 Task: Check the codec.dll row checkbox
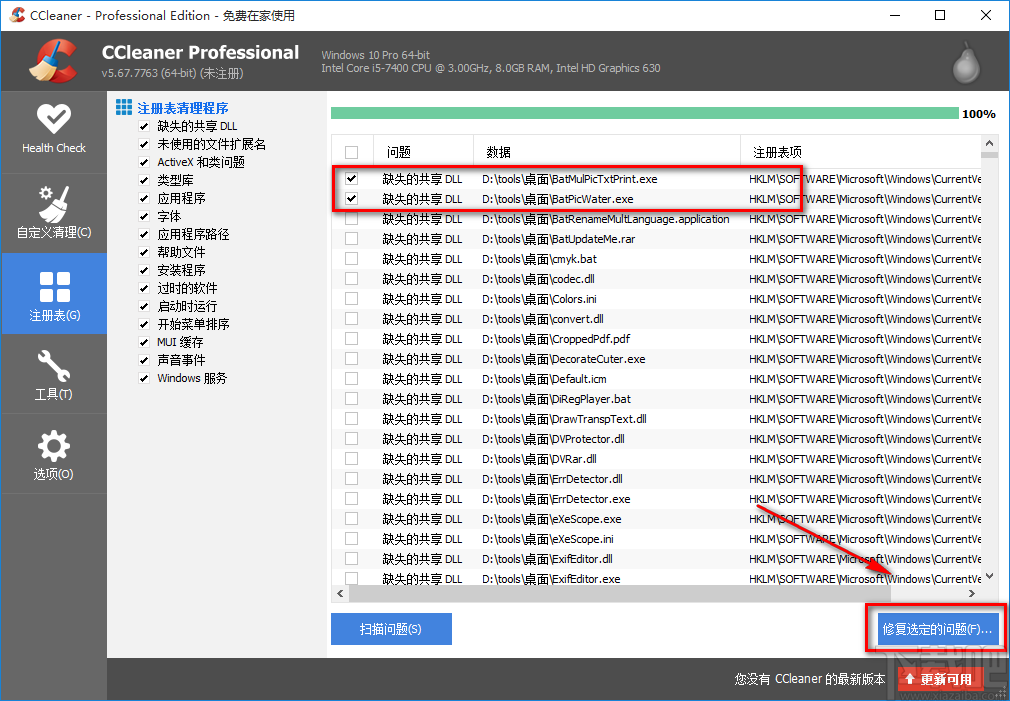coord(351,279)
